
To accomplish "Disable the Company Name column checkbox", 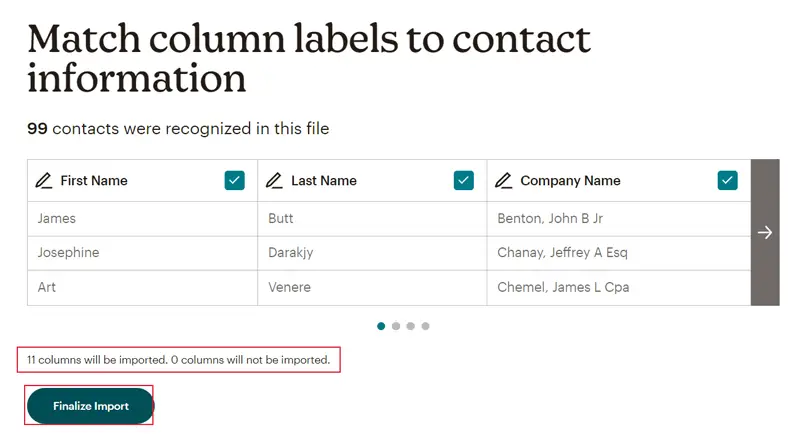I will pyautogui.click(x=728, y=180).
